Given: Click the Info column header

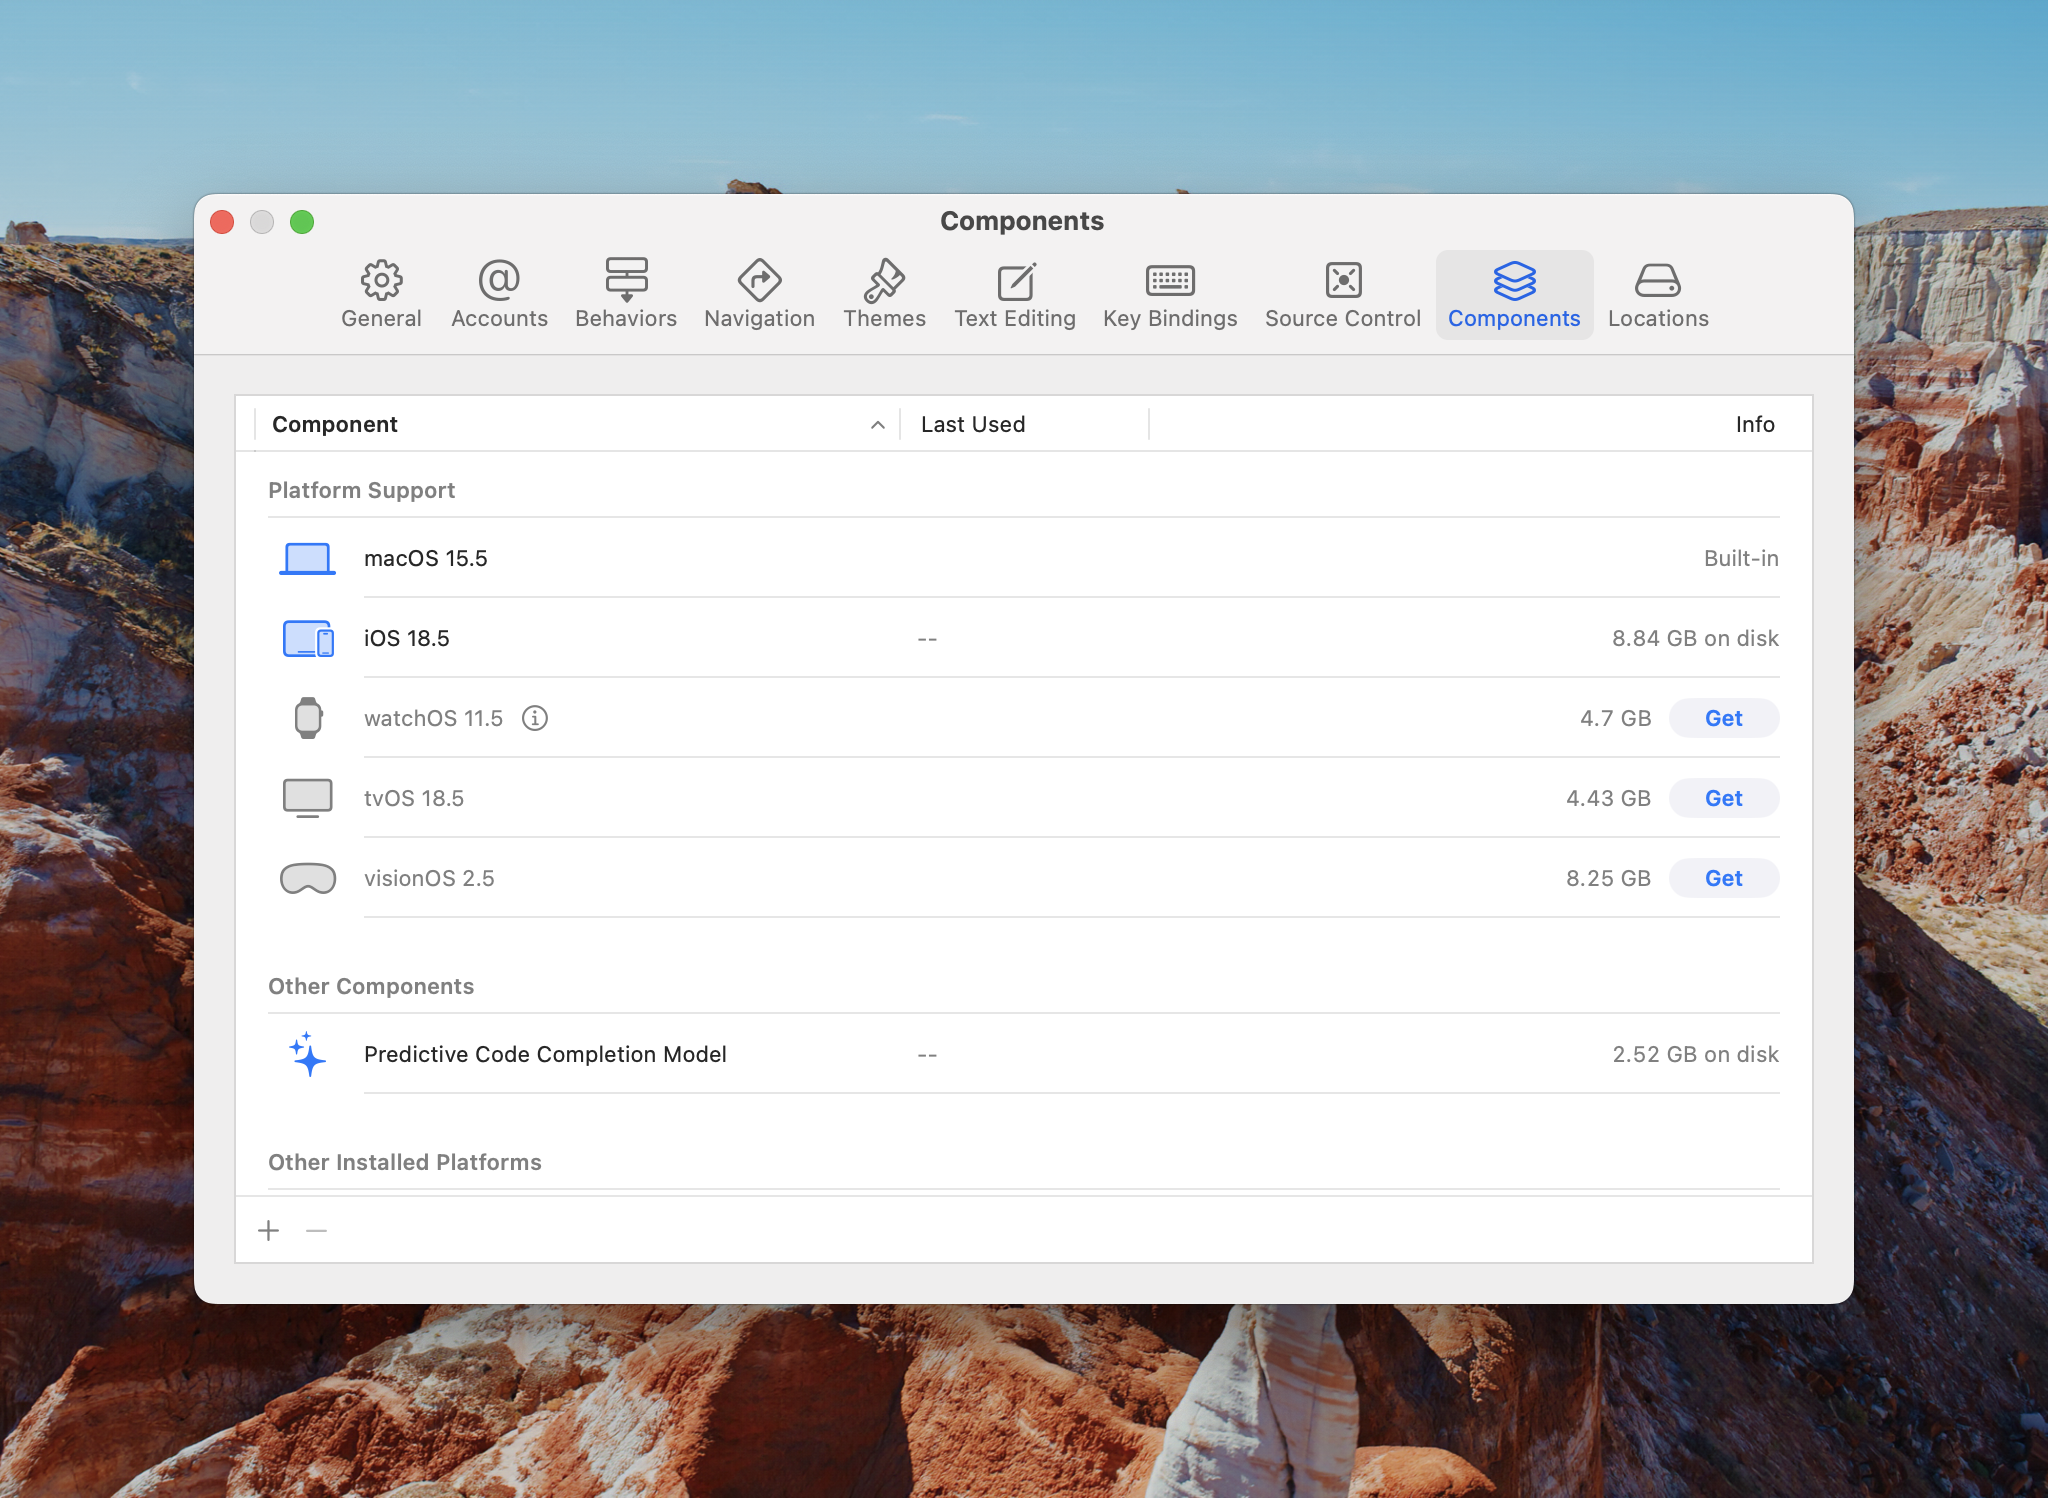Looking at the screenshot, I should click(x=1755, y=424).
